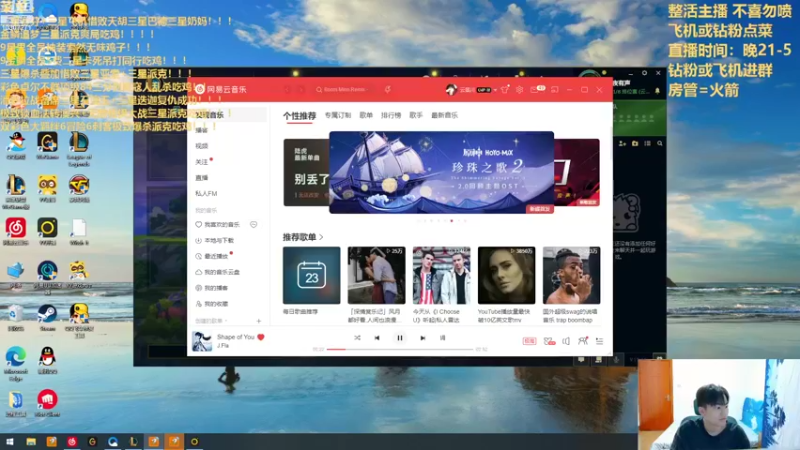Screen dimensions: 800x450
Task: Skip to the next track
Action: tap(422, 338)
